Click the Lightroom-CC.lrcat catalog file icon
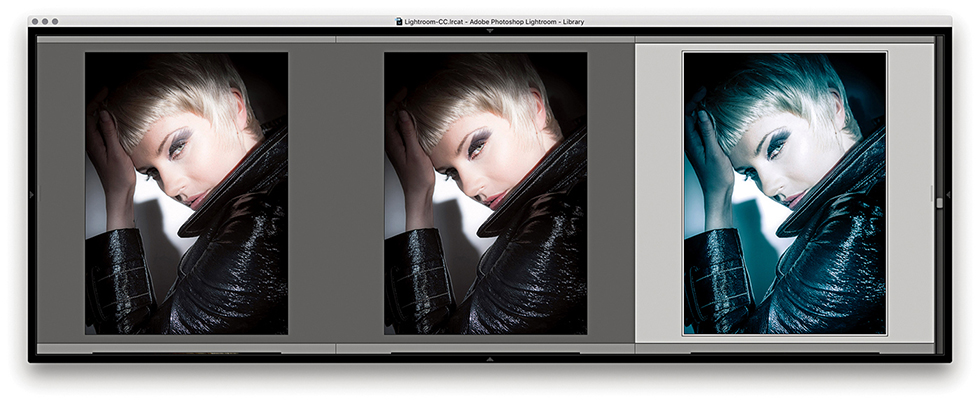 point(399,21)
